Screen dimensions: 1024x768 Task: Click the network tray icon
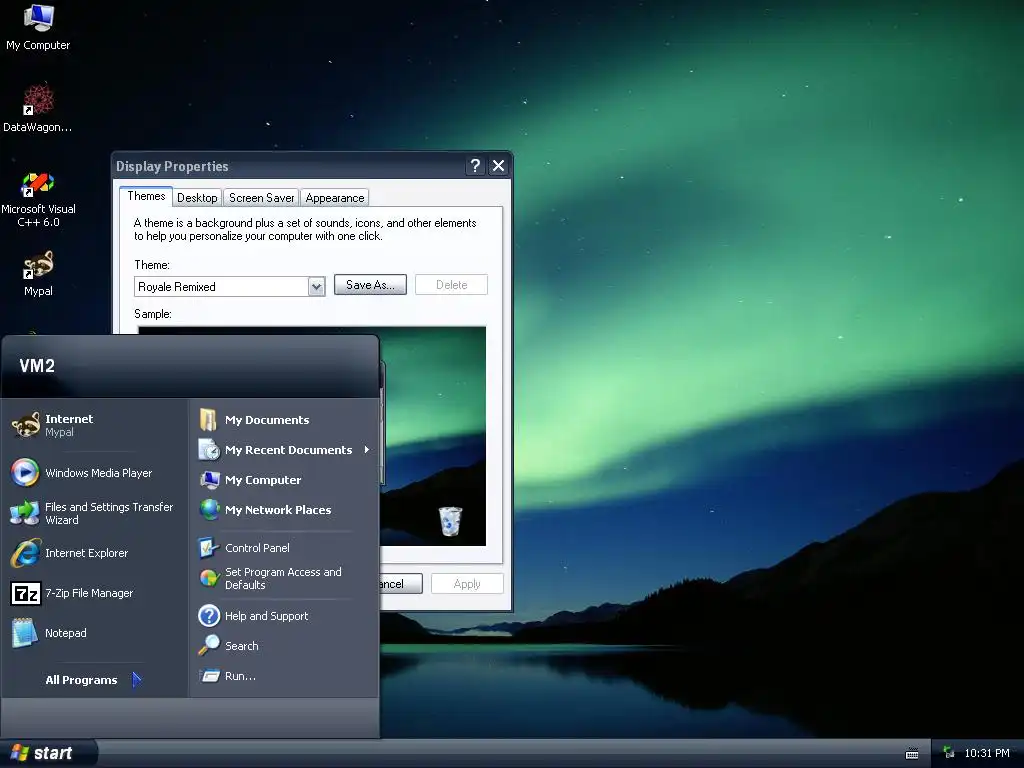pyautogui.click(x=949, y=754)
